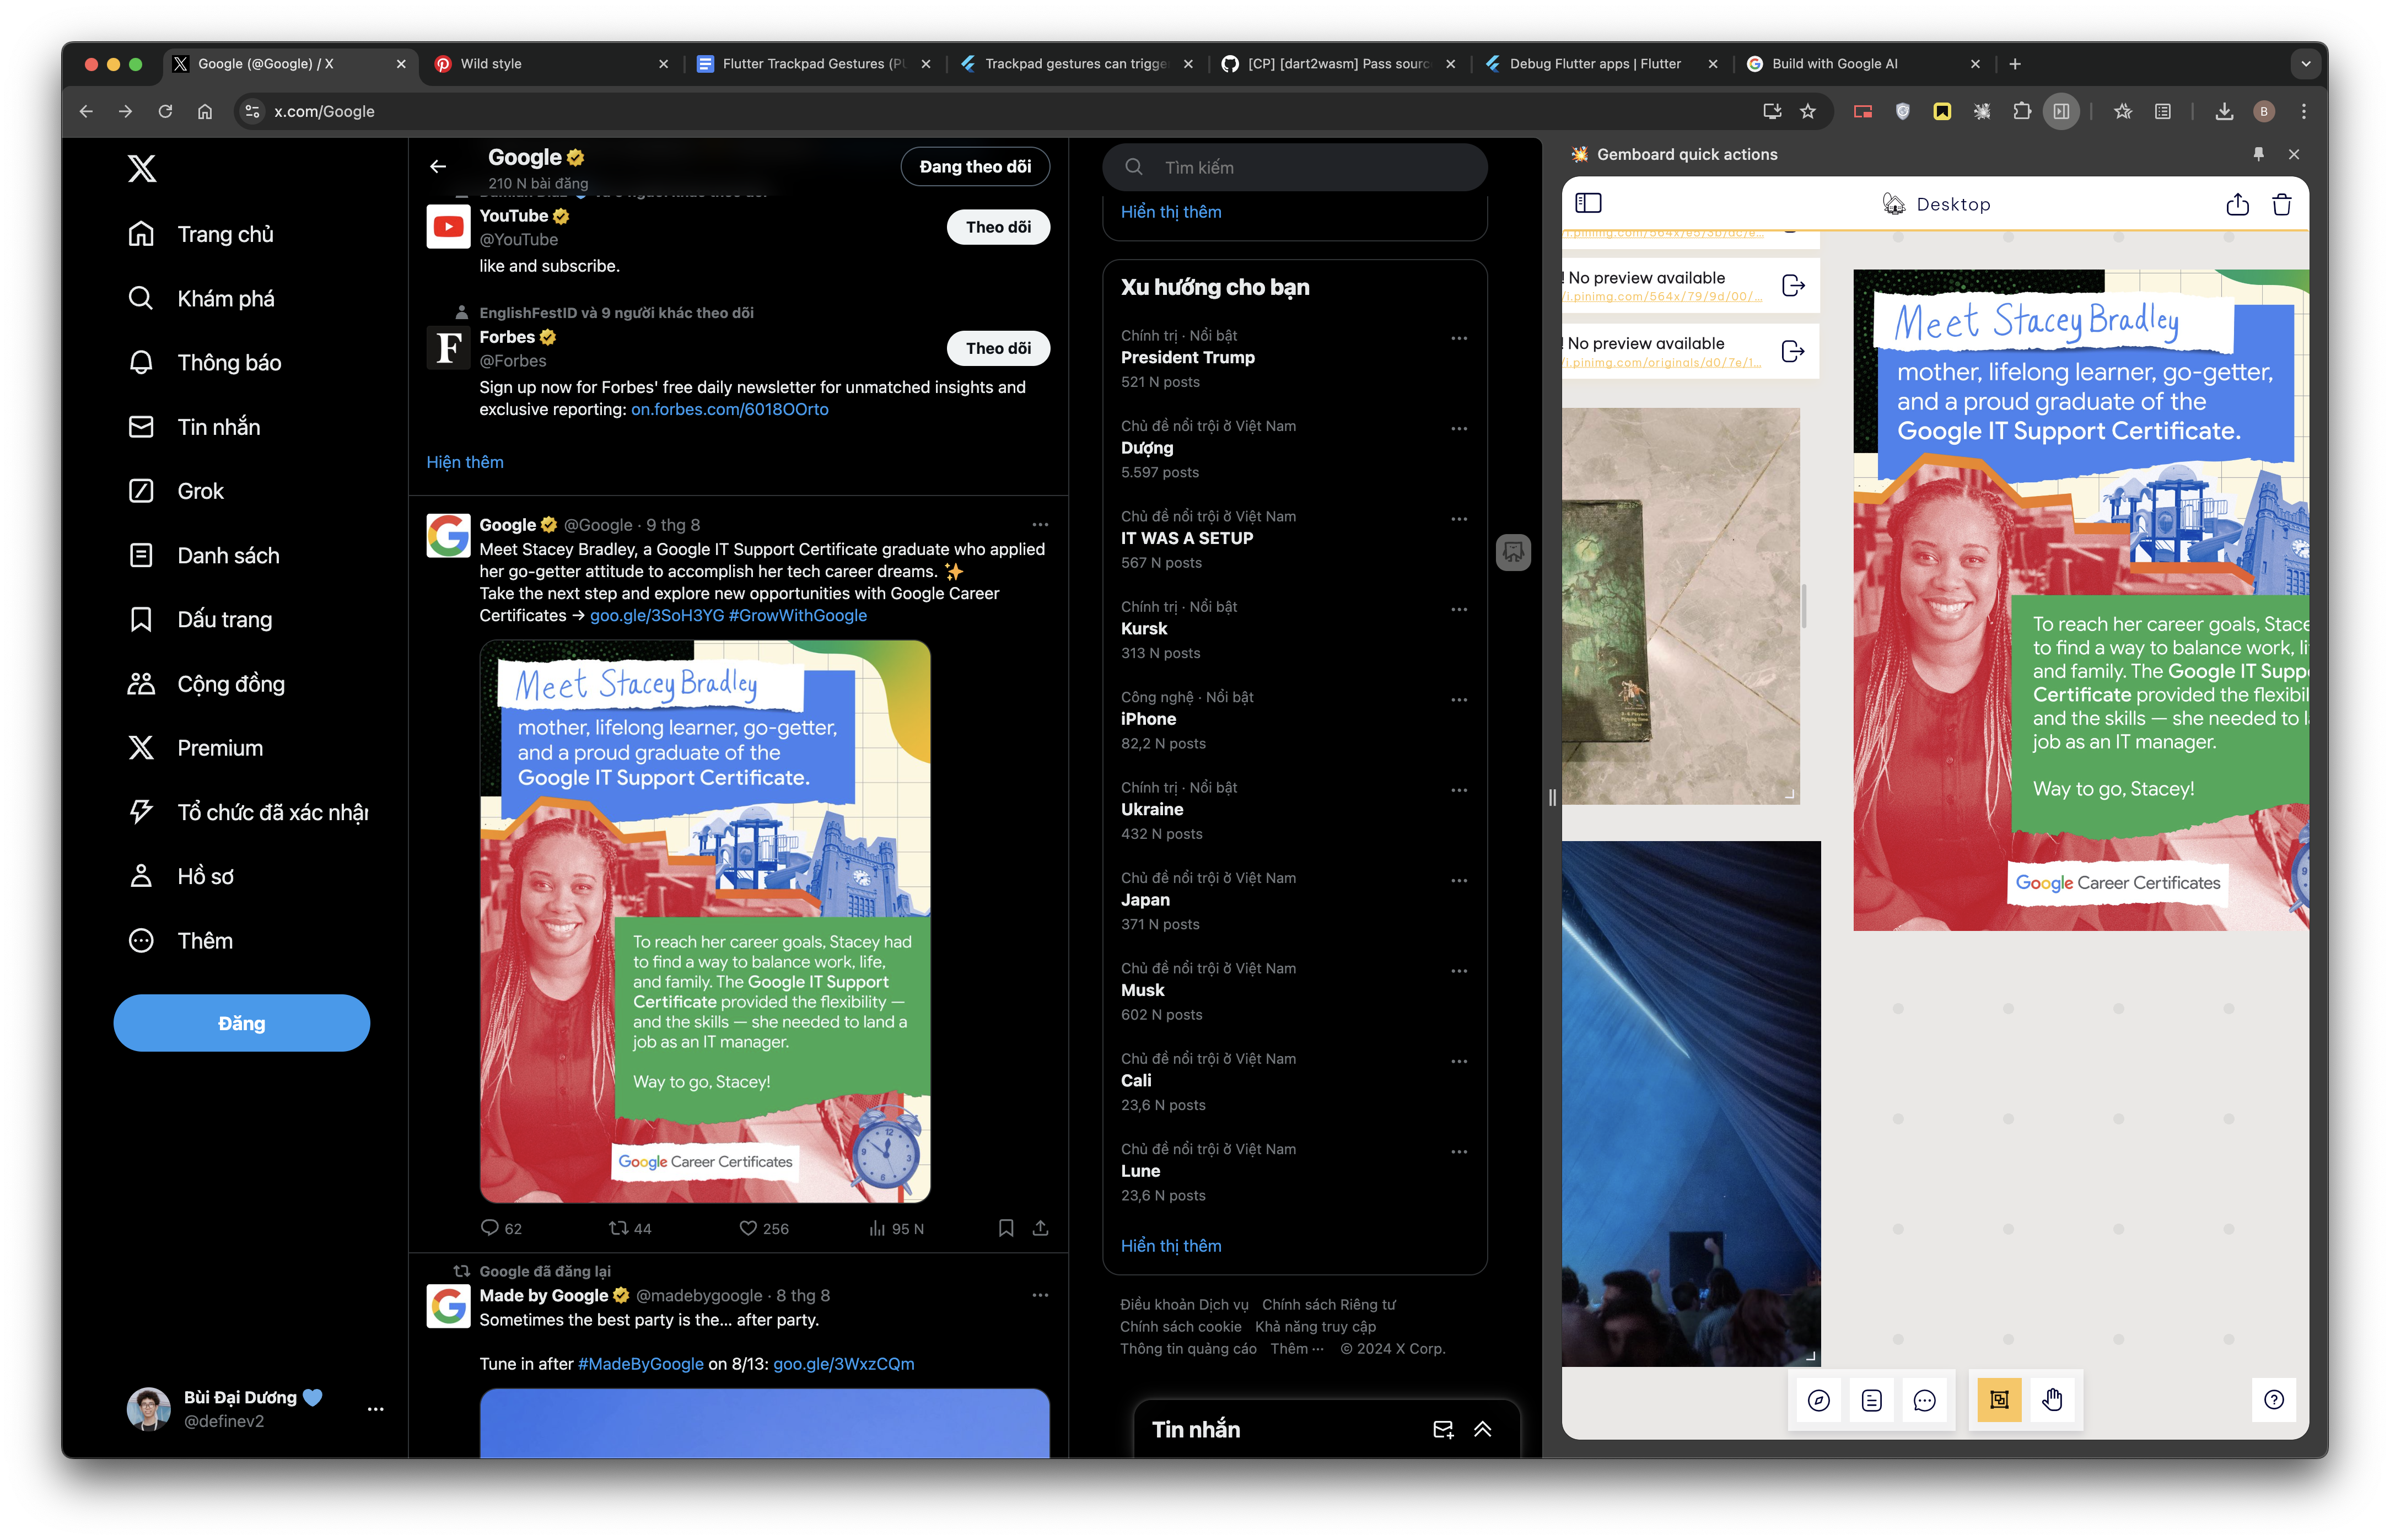Viewport: 2390px width, 1540px height.
Task: Like the Stacey Bradley tweet
Action: click(748, 1228)
